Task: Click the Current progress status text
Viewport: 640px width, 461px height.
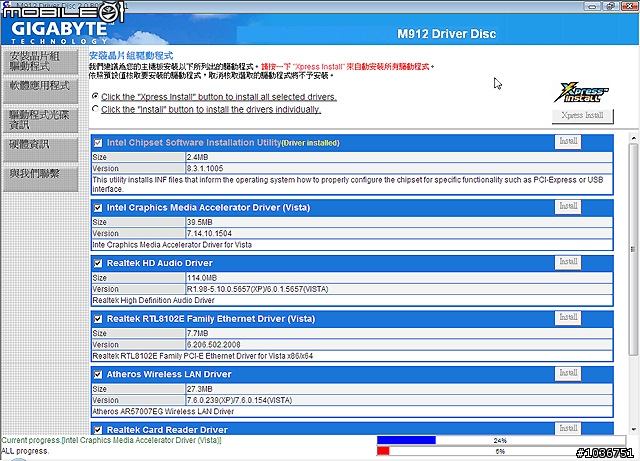Action: tap(111, 440)
